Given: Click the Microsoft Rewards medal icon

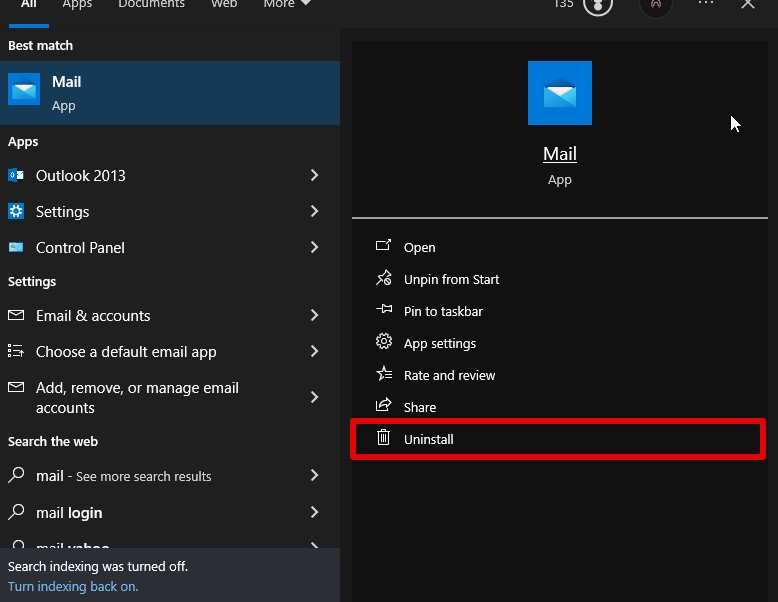Looking at the screenshot, I should pos(598,5).
